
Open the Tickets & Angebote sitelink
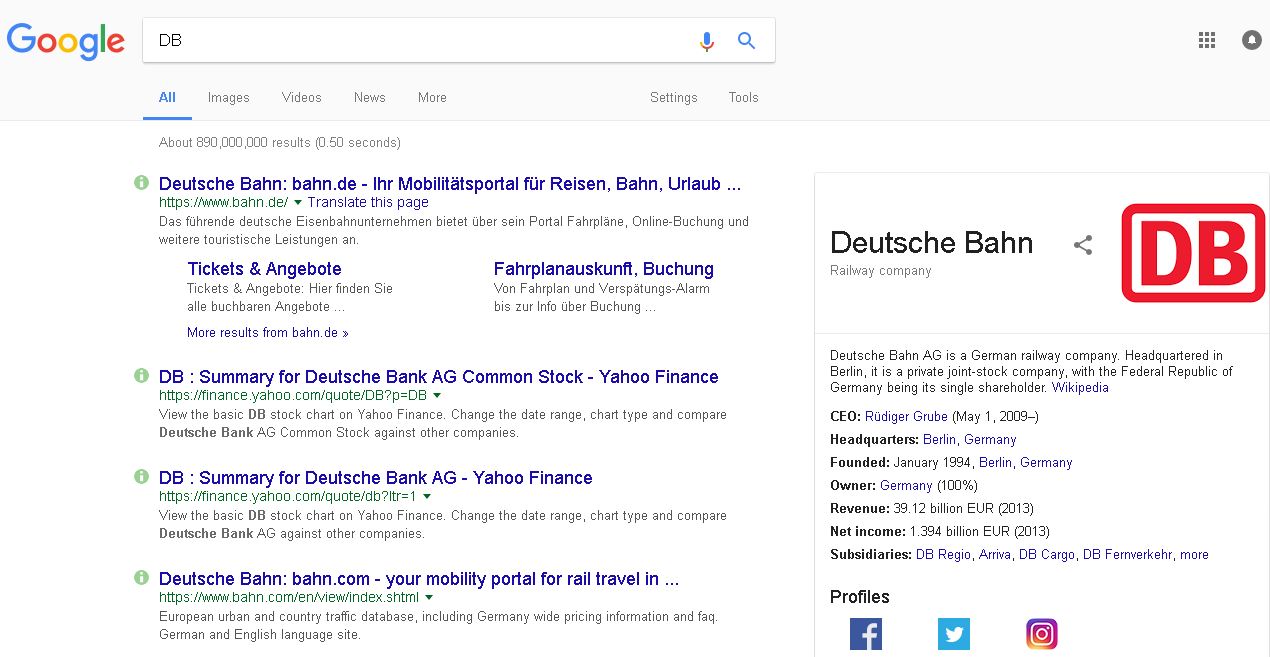pyautogui.click(x=264, y=269)
